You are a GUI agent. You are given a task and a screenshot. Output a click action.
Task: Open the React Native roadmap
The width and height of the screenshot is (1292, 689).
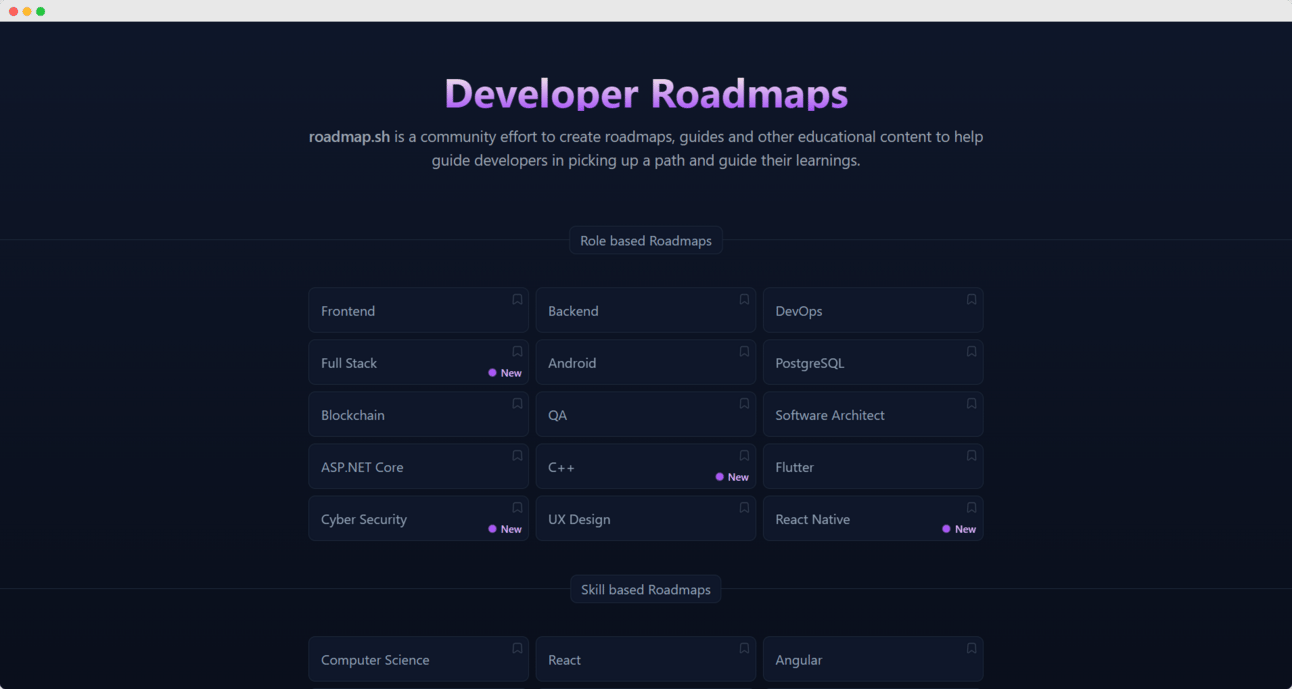873,518
